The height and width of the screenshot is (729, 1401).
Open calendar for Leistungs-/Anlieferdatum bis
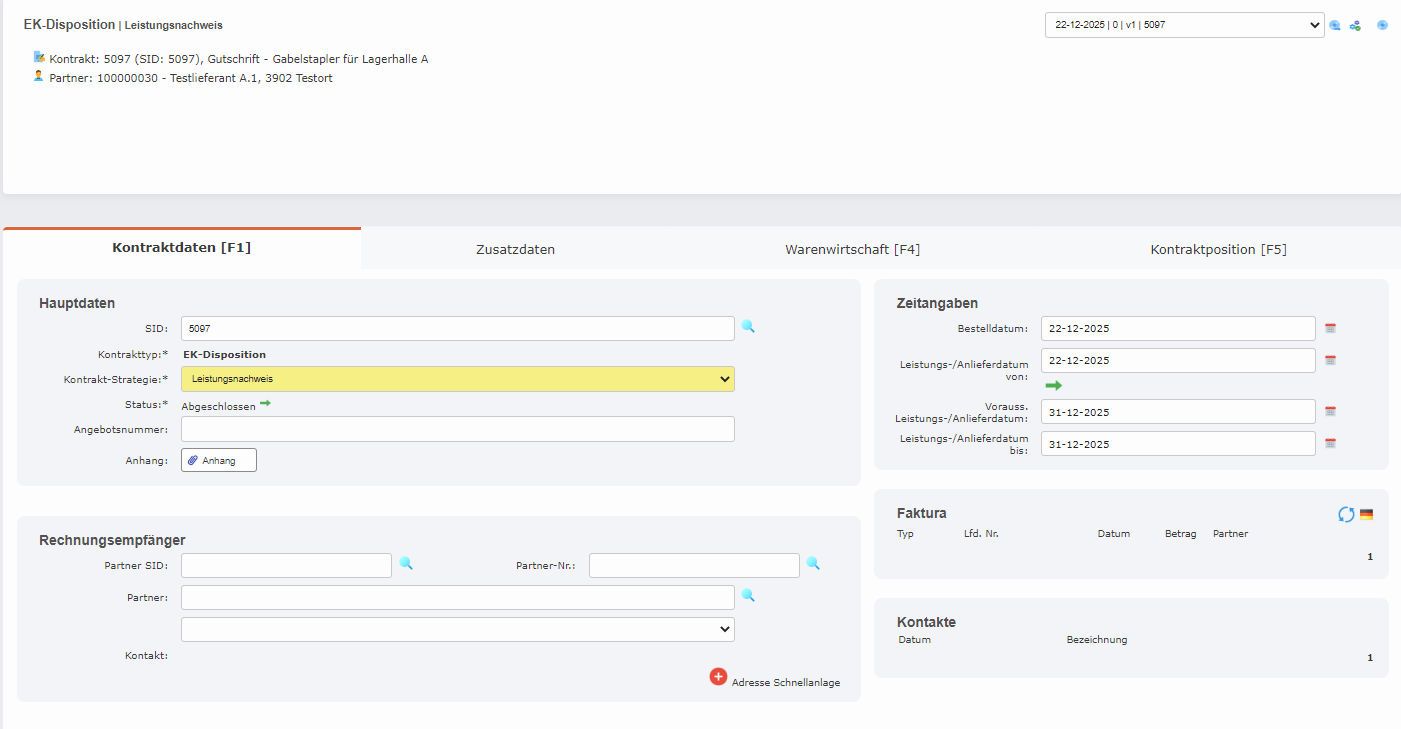click(1330, 443)
